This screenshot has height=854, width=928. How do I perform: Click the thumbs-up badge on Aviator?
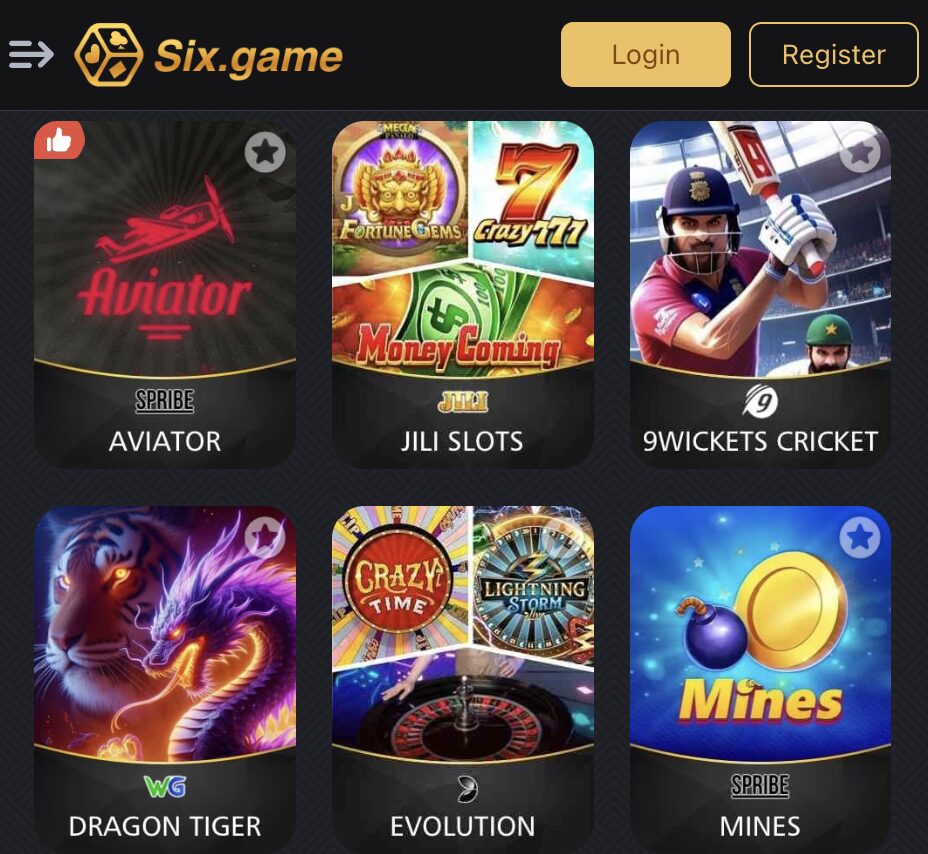click(59, 140)
